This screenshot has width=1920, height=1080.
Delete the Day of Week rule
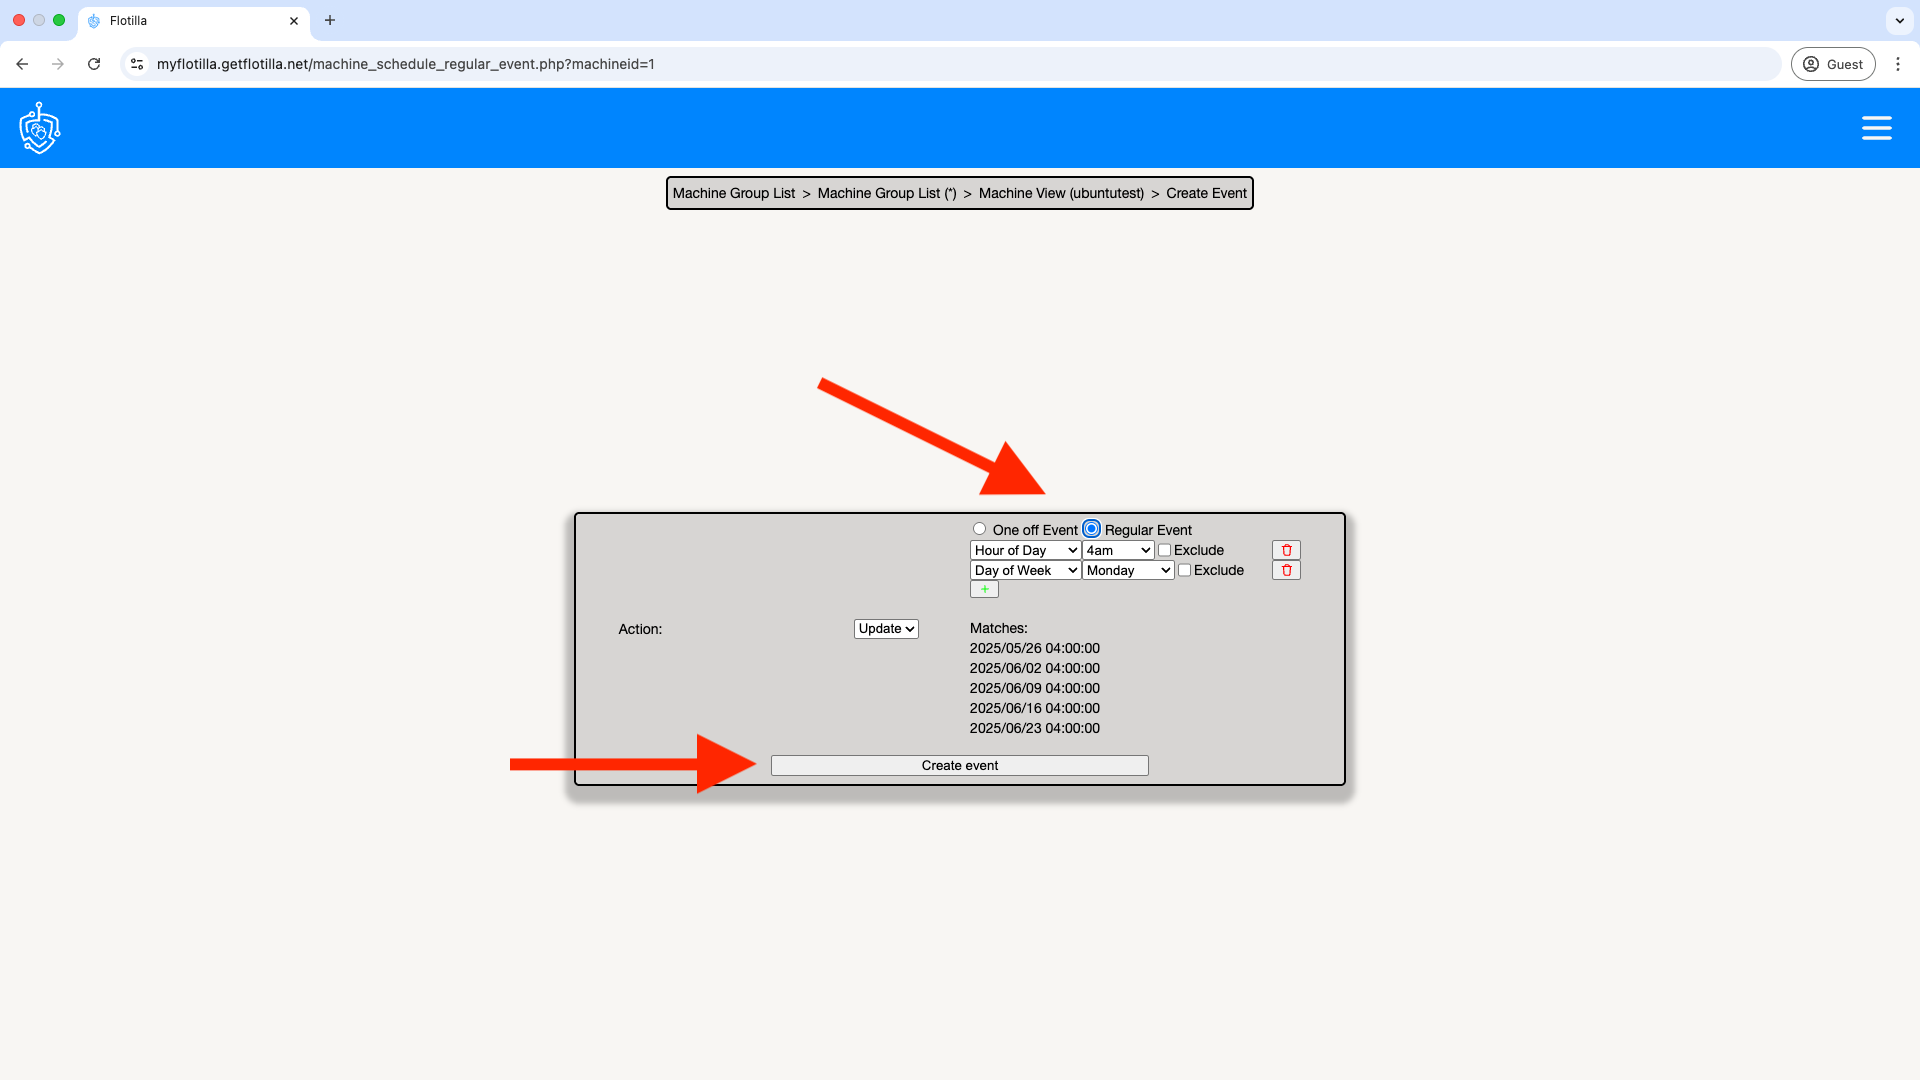coord(1286,570)
